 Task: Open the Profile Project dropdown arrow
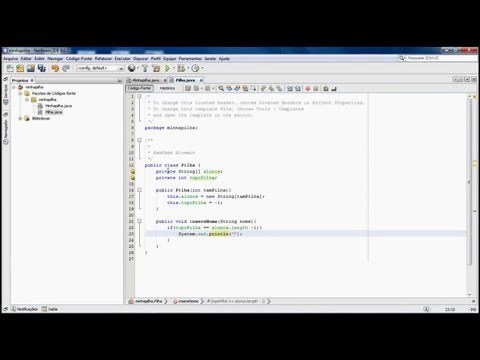[202, 68]
